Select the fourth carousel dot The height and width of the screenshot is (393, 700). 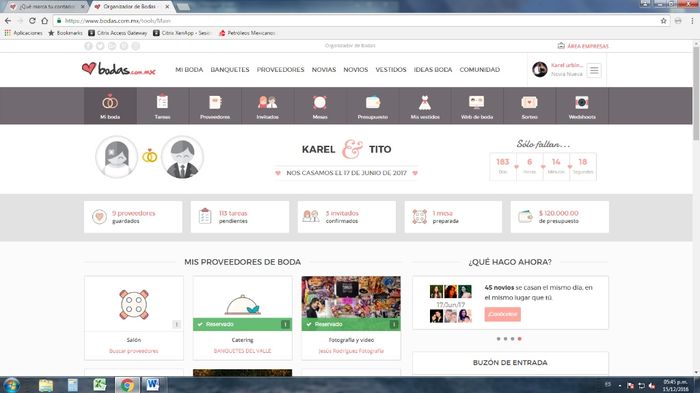pyautogui.click(x=519, y=339)
